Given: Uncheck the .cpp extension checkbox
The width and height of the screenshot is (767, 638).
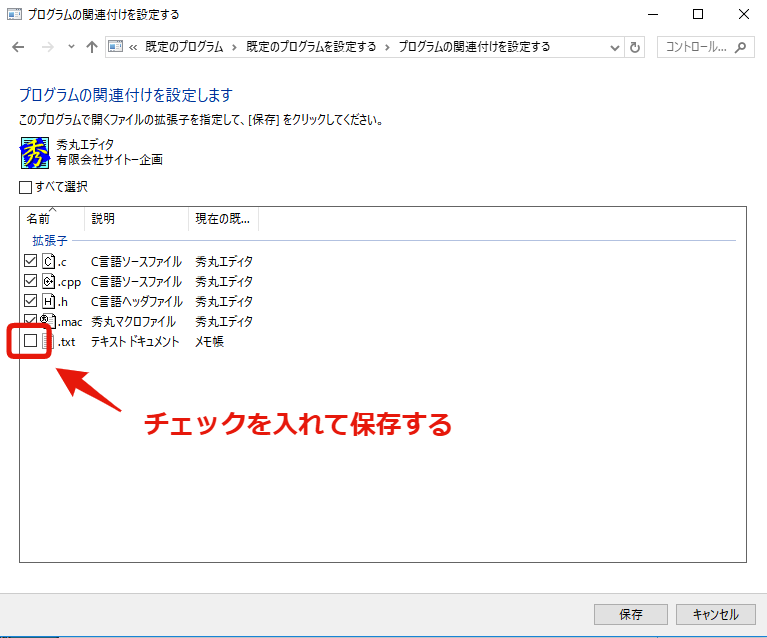Looking at the screenshot, I should pos(30,281).
